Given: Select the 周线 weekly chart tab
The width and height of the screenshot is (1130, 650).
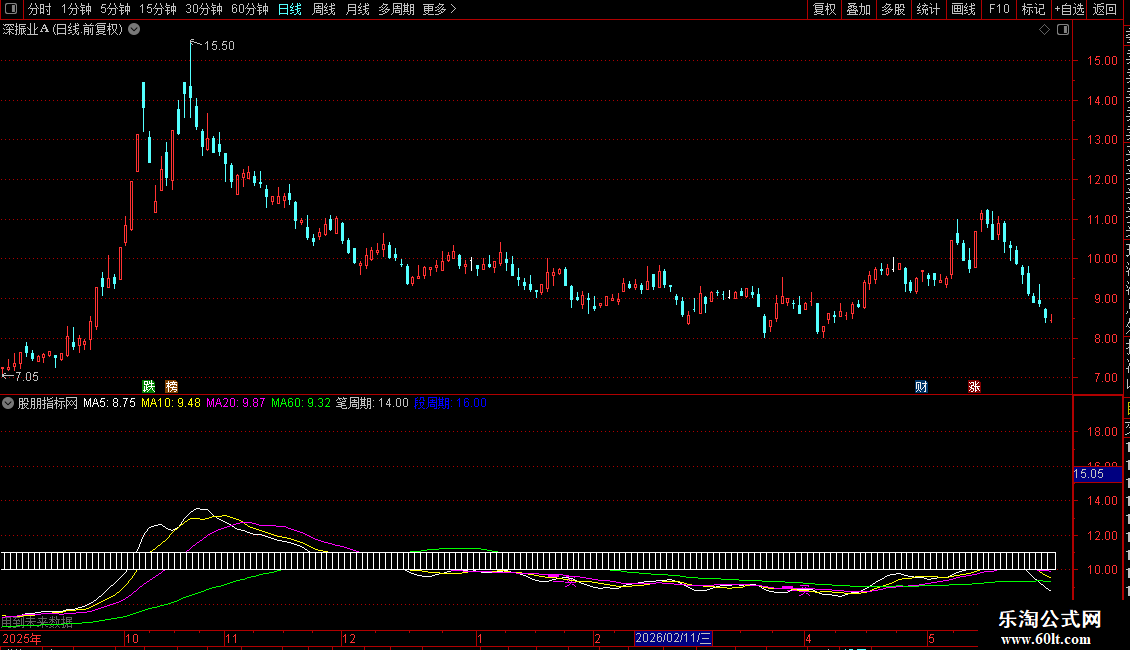Looking at the screenshot, I should pyautogui.click(x=324, y=9).
